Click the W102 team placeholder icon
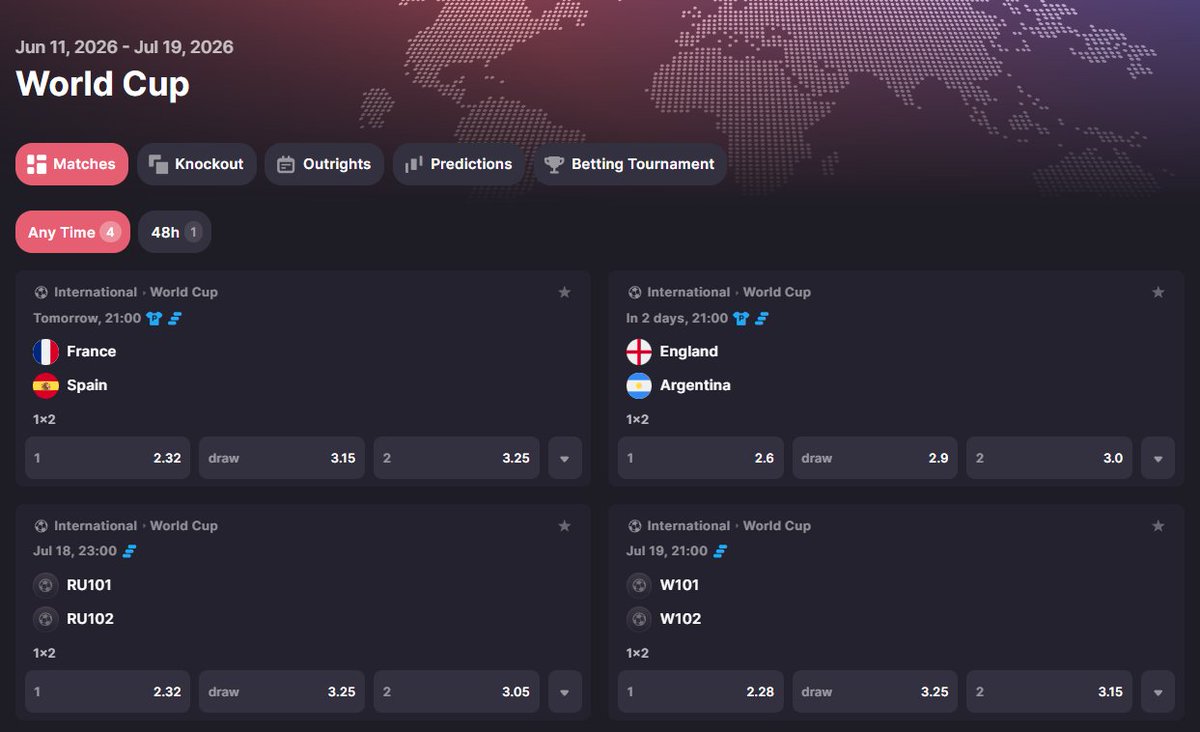This screenshot has width=1200, height=732. [x=639, y=619]
